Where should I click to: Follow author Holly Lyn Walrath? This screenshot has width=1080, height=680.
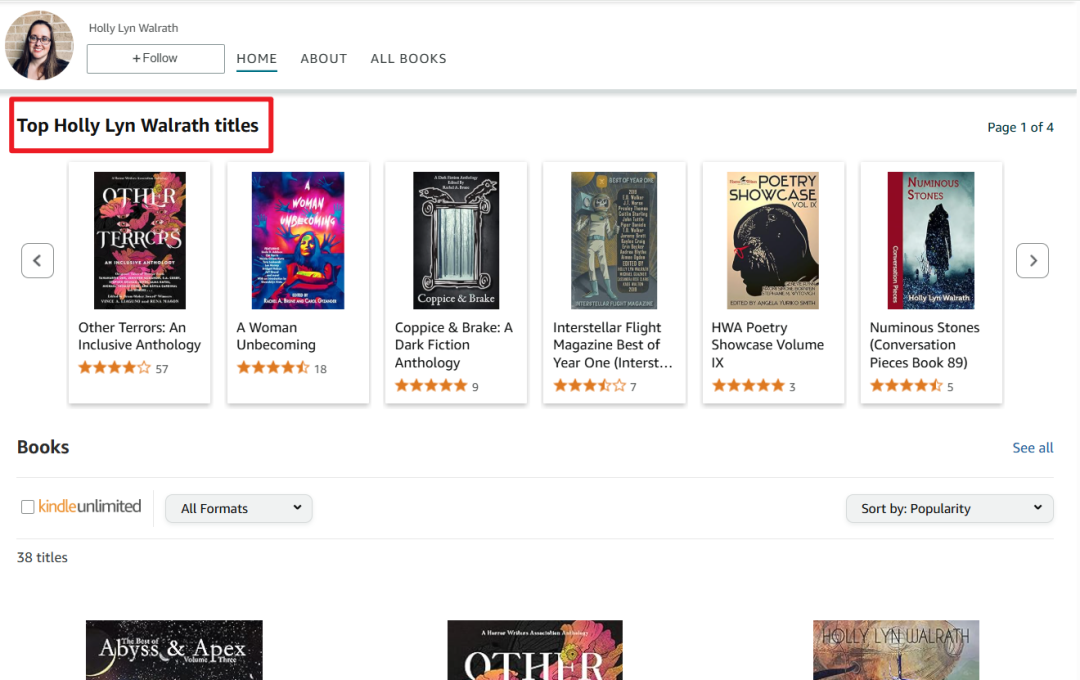tap(156, 59)
